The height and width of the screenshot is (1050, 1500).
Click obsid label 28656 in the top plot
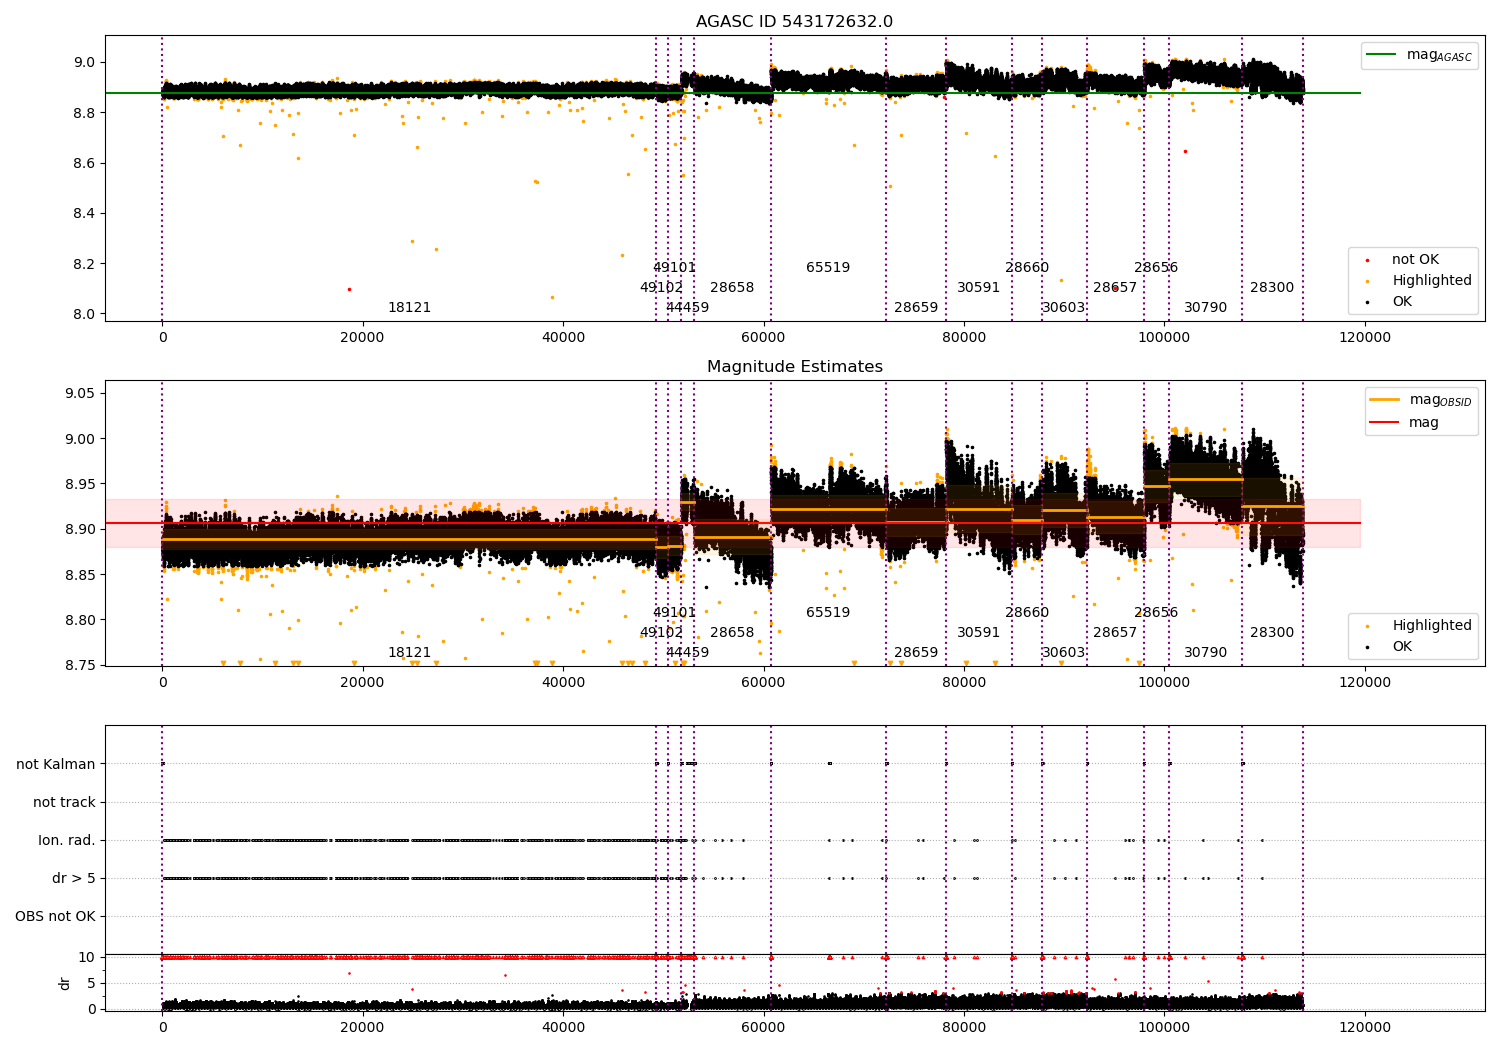pos(1156,268)
